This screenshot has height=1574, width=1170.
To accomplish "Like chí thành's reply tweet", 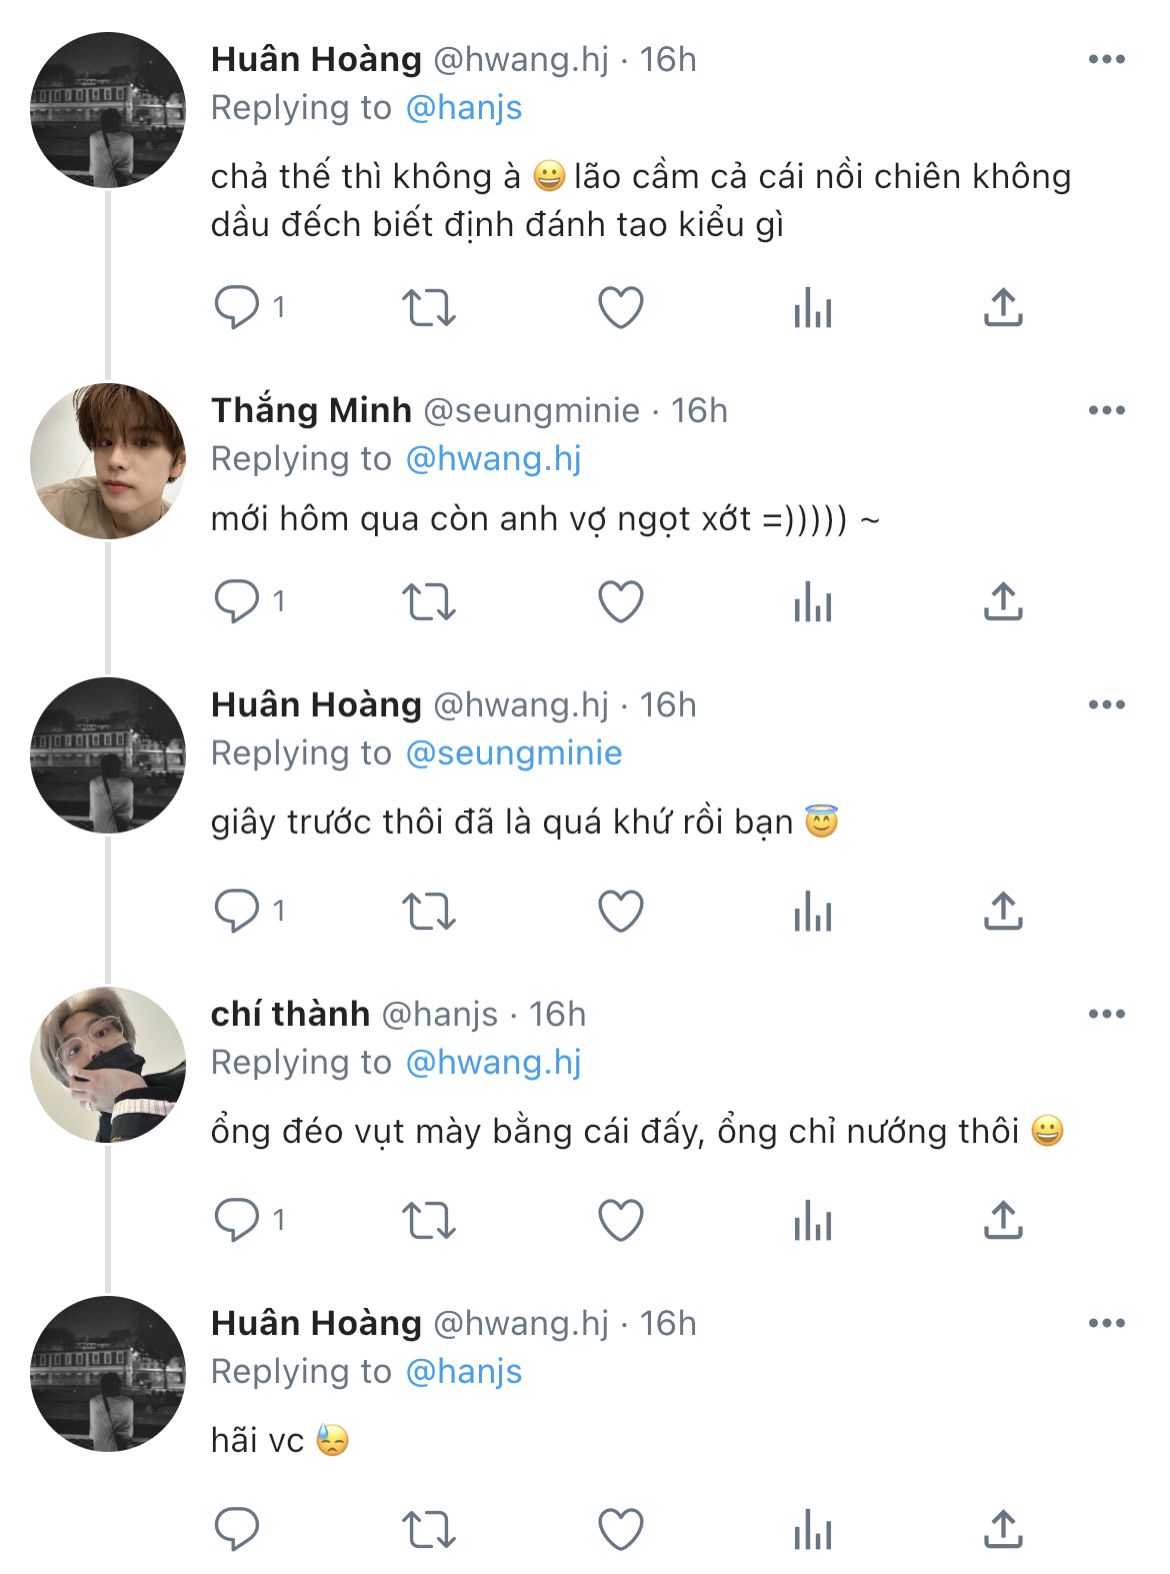I will [x=620, y=1220].
